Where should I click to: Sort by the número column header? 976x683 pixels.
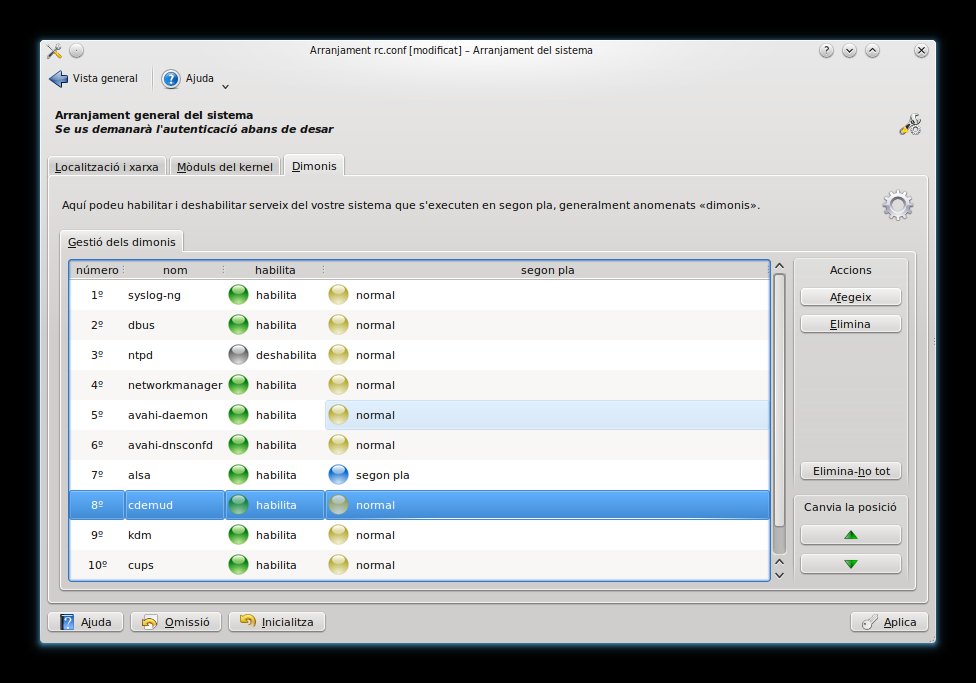pyautogui.click(x=97, y=270)
